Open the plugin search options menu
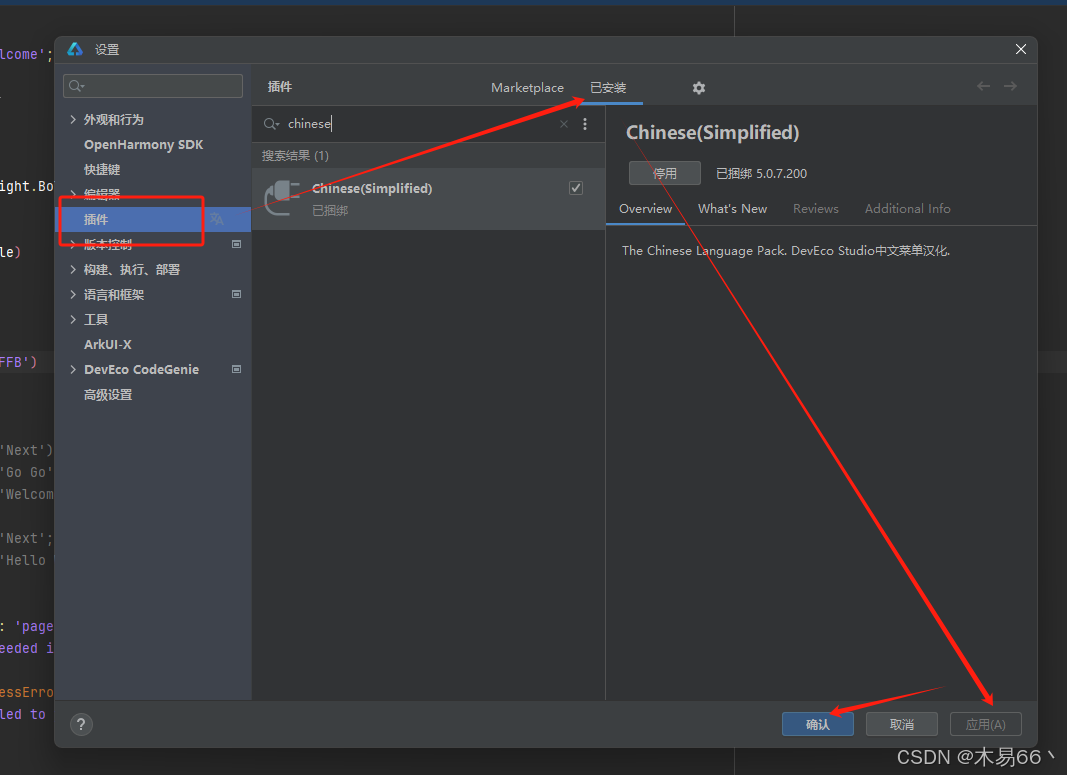 [x=585, y=124]
